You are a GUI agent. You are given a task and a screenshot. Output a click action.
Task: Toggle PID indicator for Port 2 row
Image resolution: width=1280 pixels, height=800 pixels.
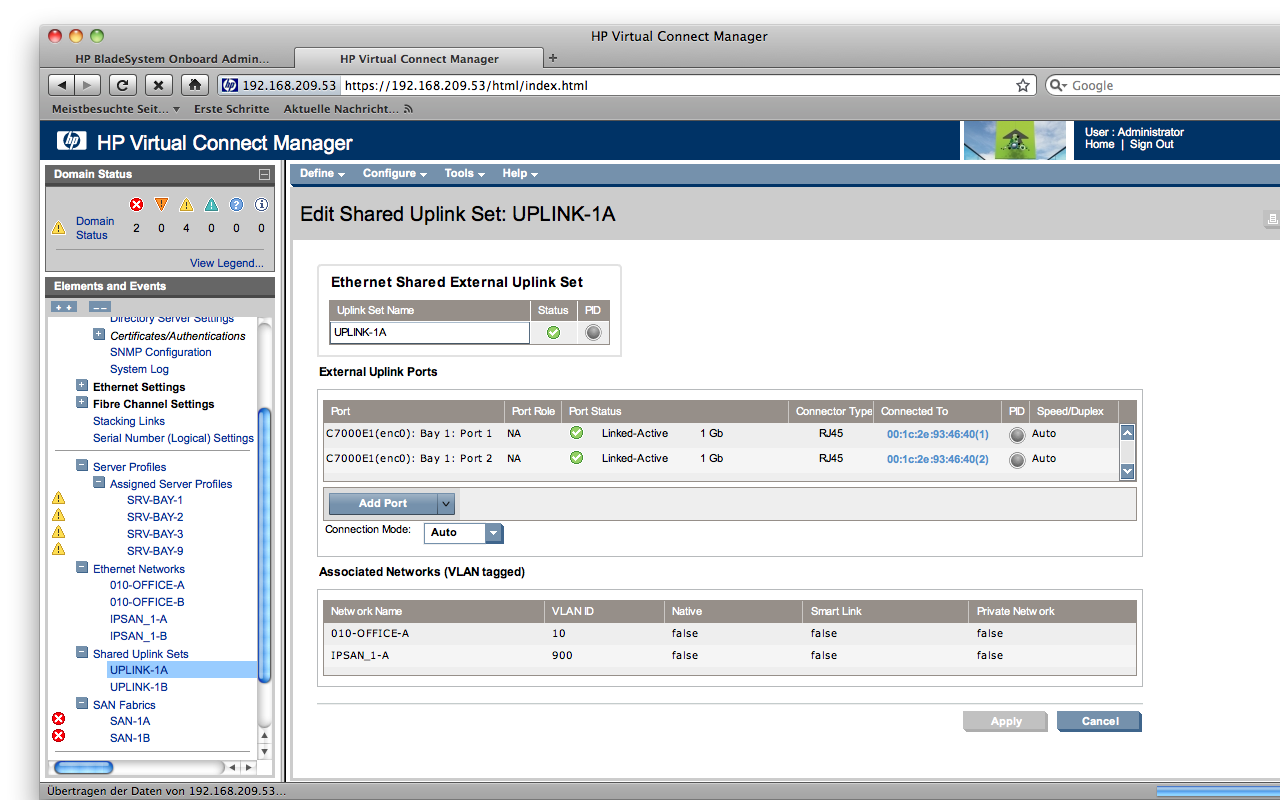coord(1017,460)
